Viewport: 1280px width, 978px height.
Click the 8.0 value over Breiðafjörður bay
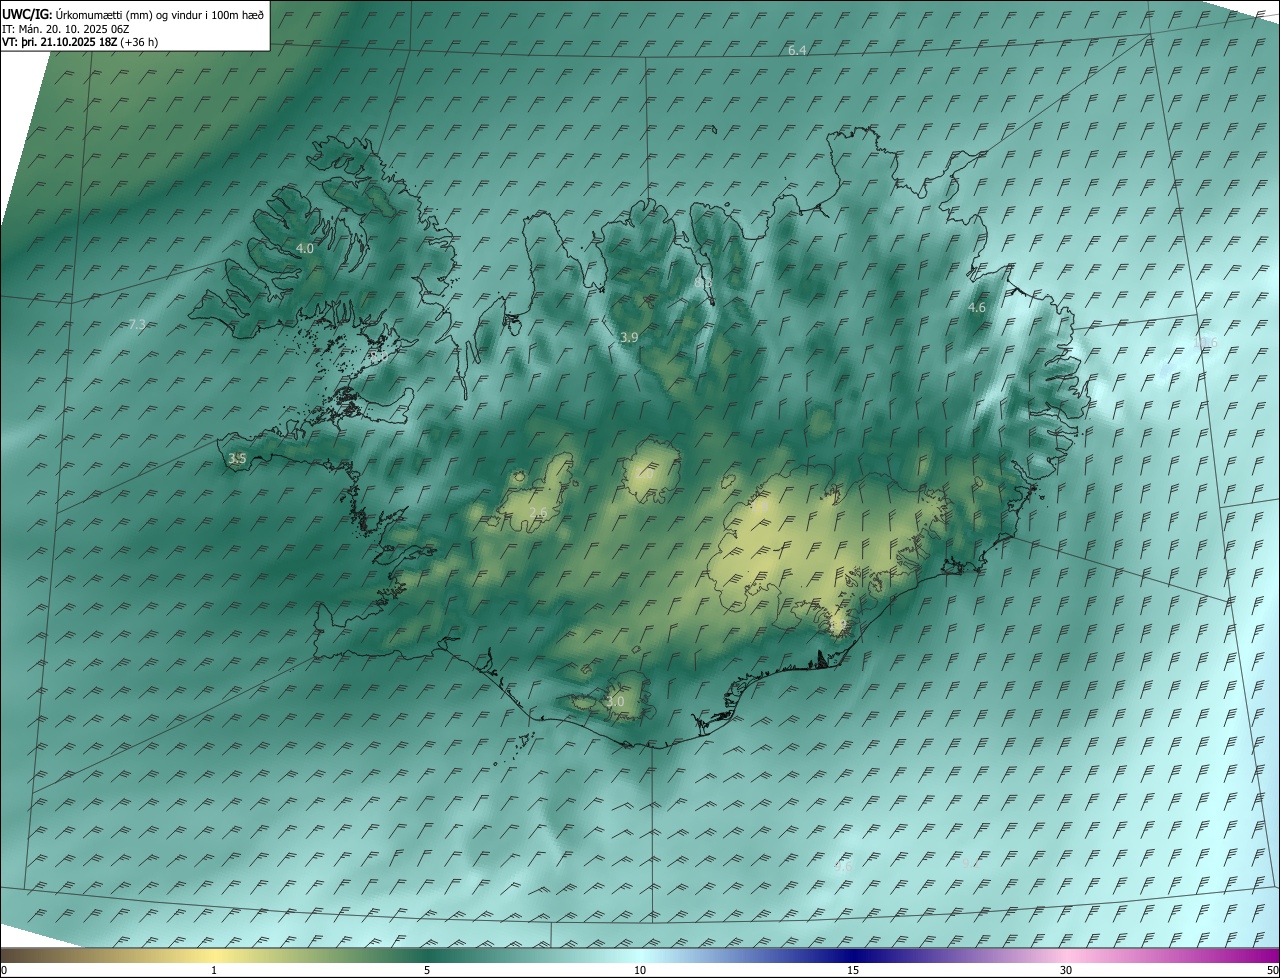[x=378, y=356]
